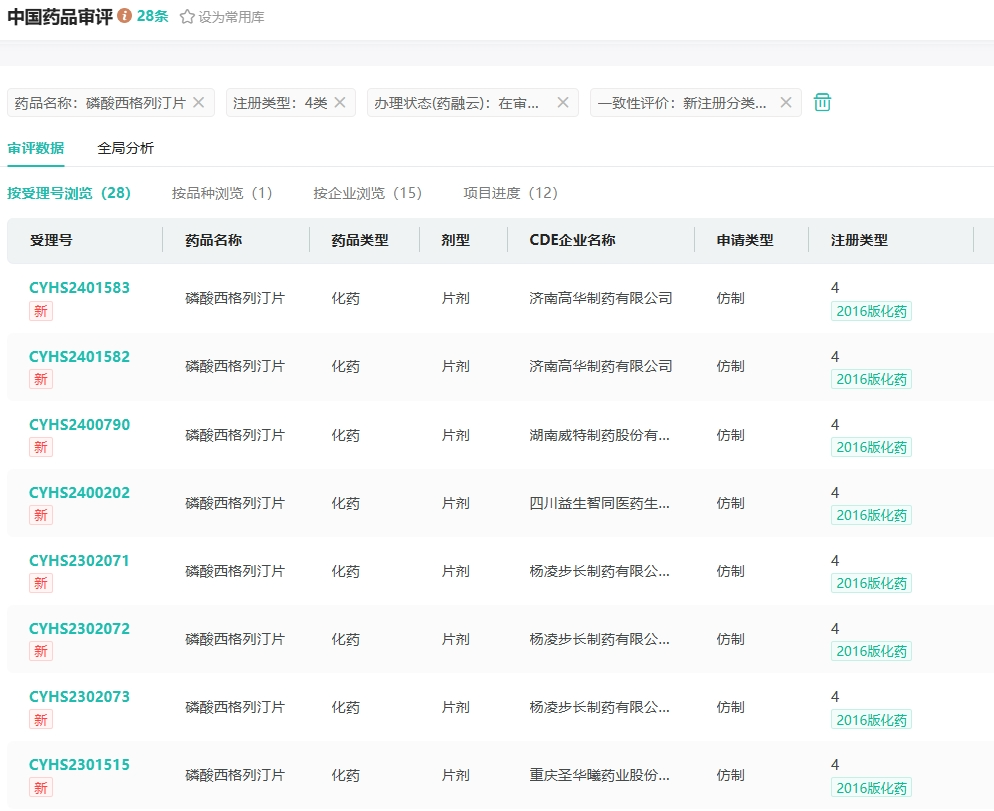
Task: Open acceptance number CYHS2400790
Action: 79,425
